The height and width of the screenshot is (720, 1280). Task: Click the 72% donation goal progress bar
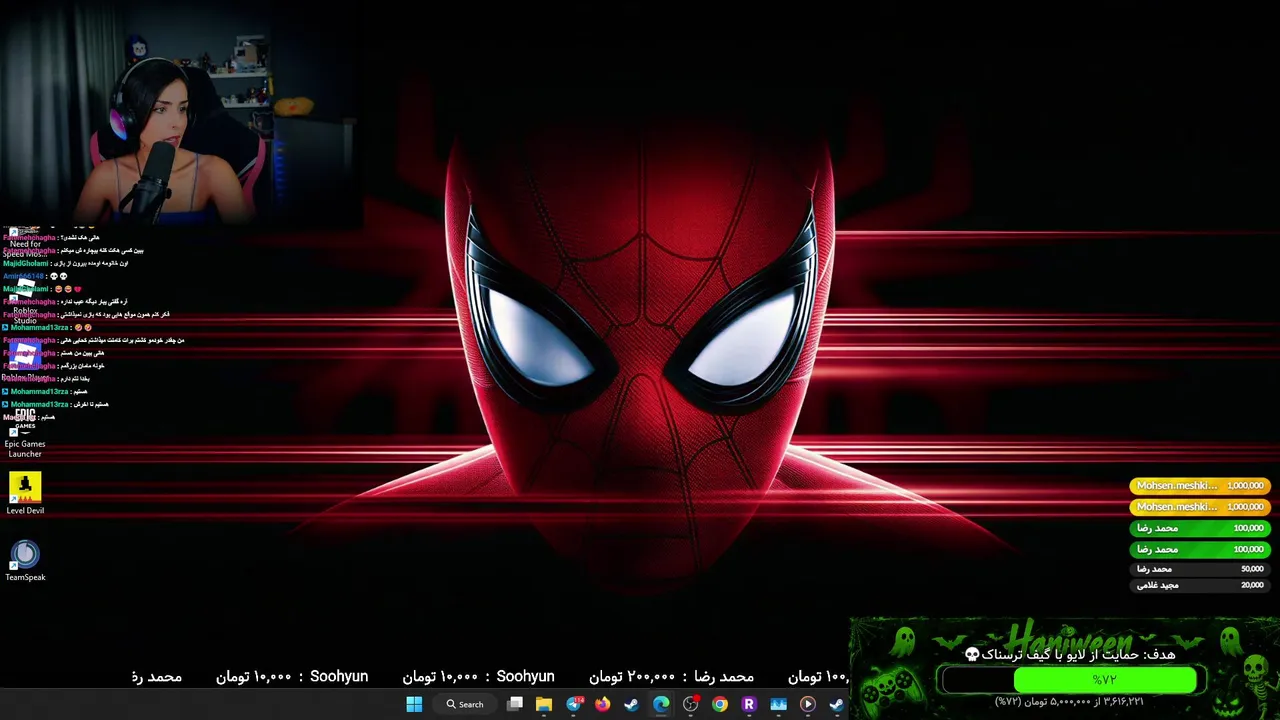tap(1068, 680)
